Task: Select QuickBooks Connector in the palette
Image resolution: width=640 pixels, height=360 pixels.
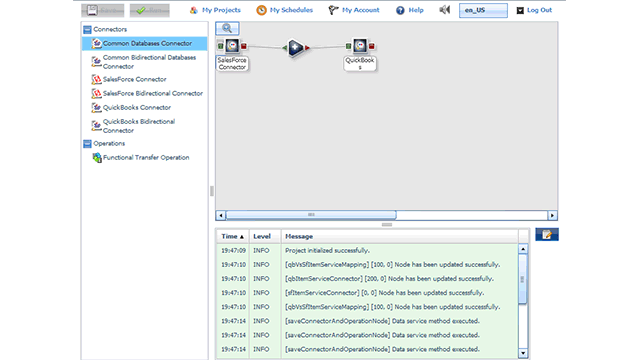Action: click(144, 108)
